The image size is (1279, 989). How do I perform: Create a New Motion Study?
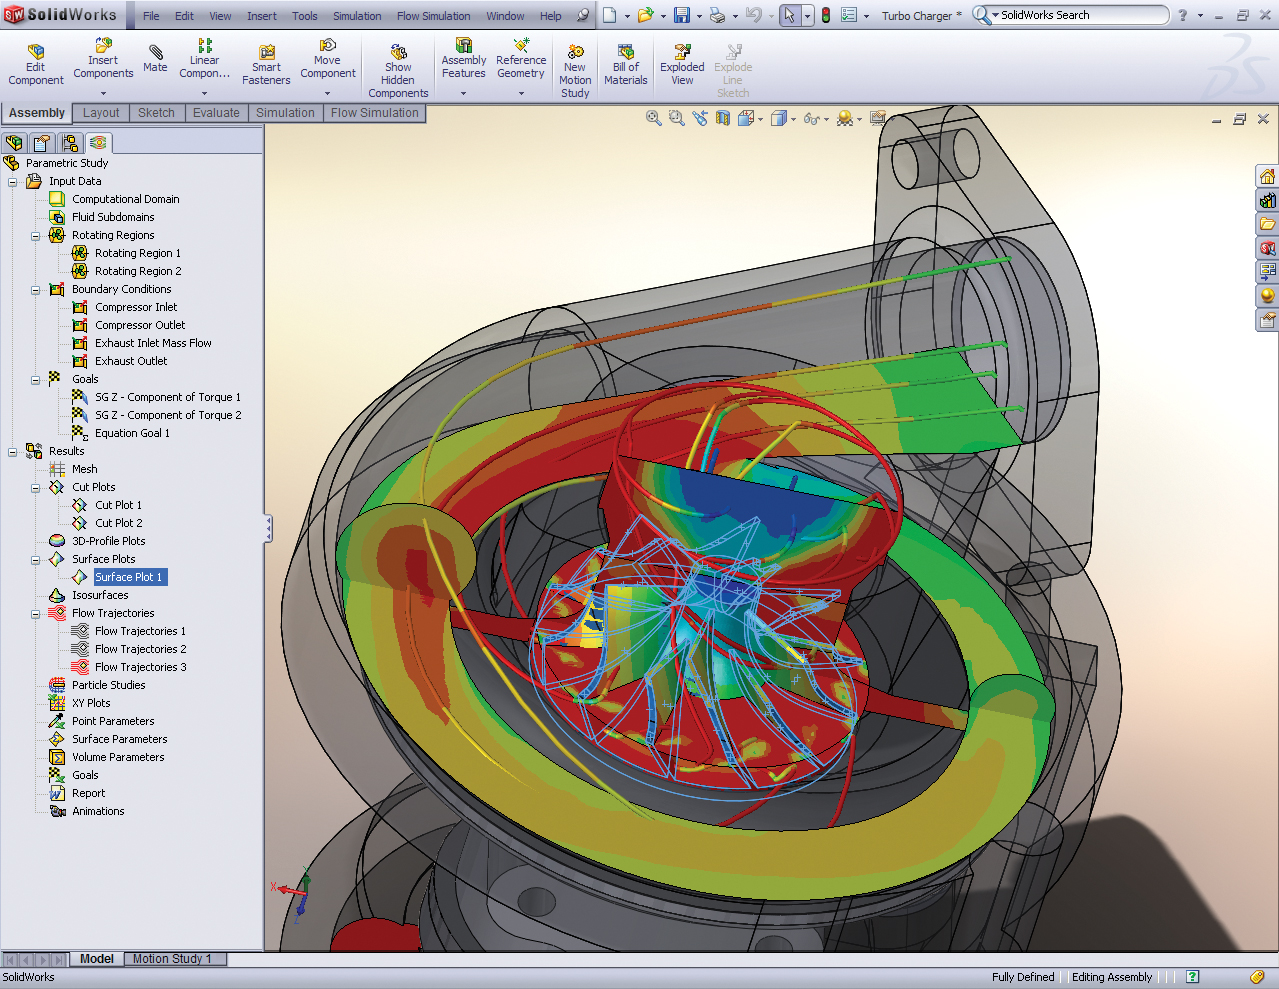tap(574, 60)
